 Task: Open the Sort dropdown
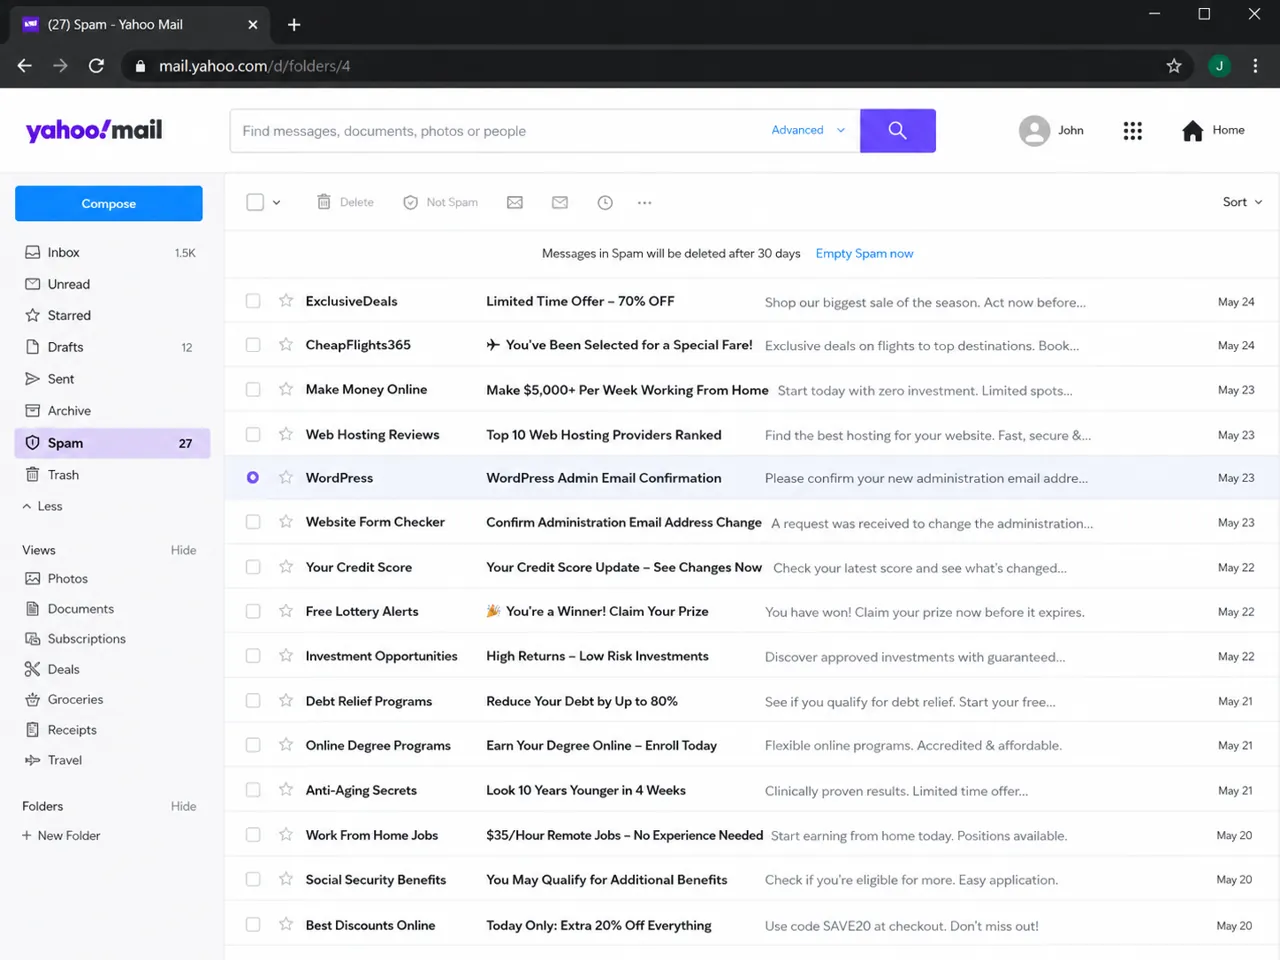(x=1242, y=202)
